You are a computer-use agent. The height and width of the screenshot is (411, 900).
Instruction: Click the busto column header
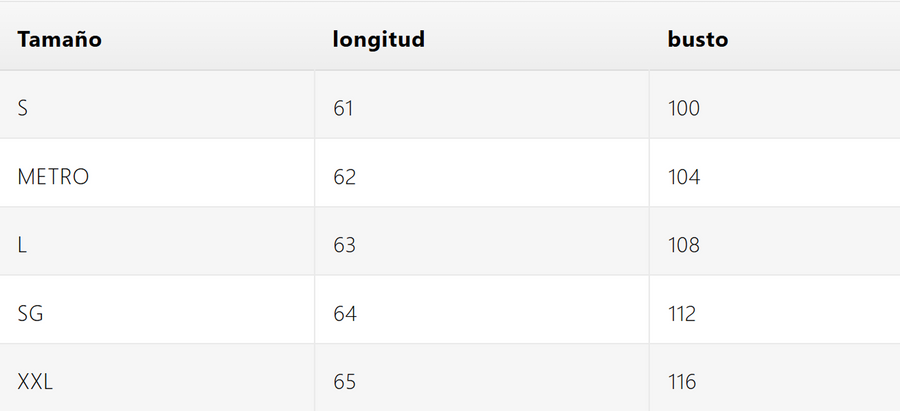(698, 40)
